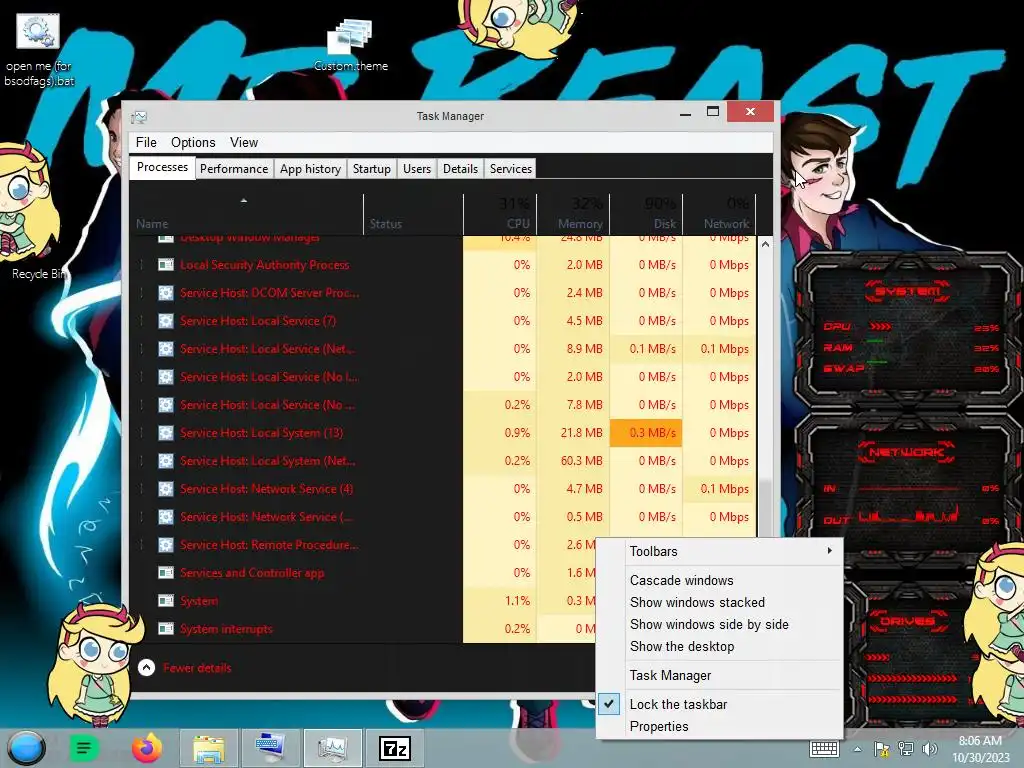Screen dimensions: 1024x768
Task: Open the Options menu
Action: pos(193,142)
